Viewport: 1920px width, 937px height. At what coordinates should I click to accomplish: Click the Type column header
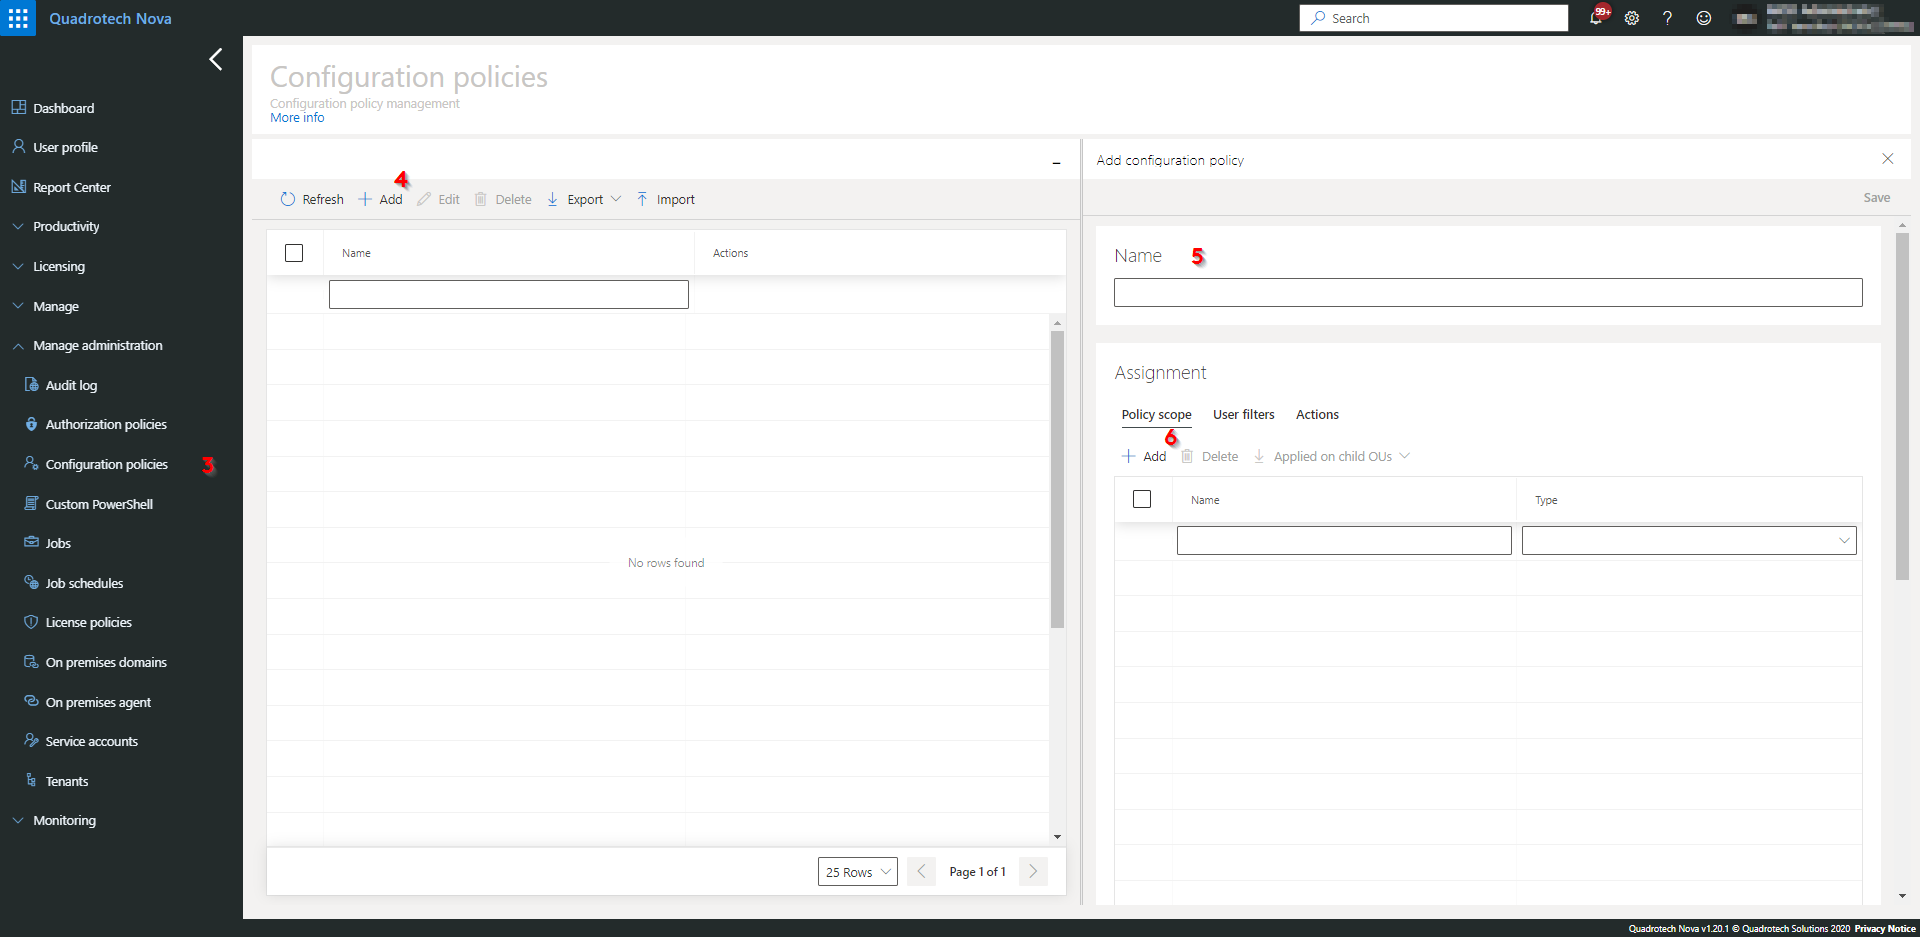[x=1546, y=500]
